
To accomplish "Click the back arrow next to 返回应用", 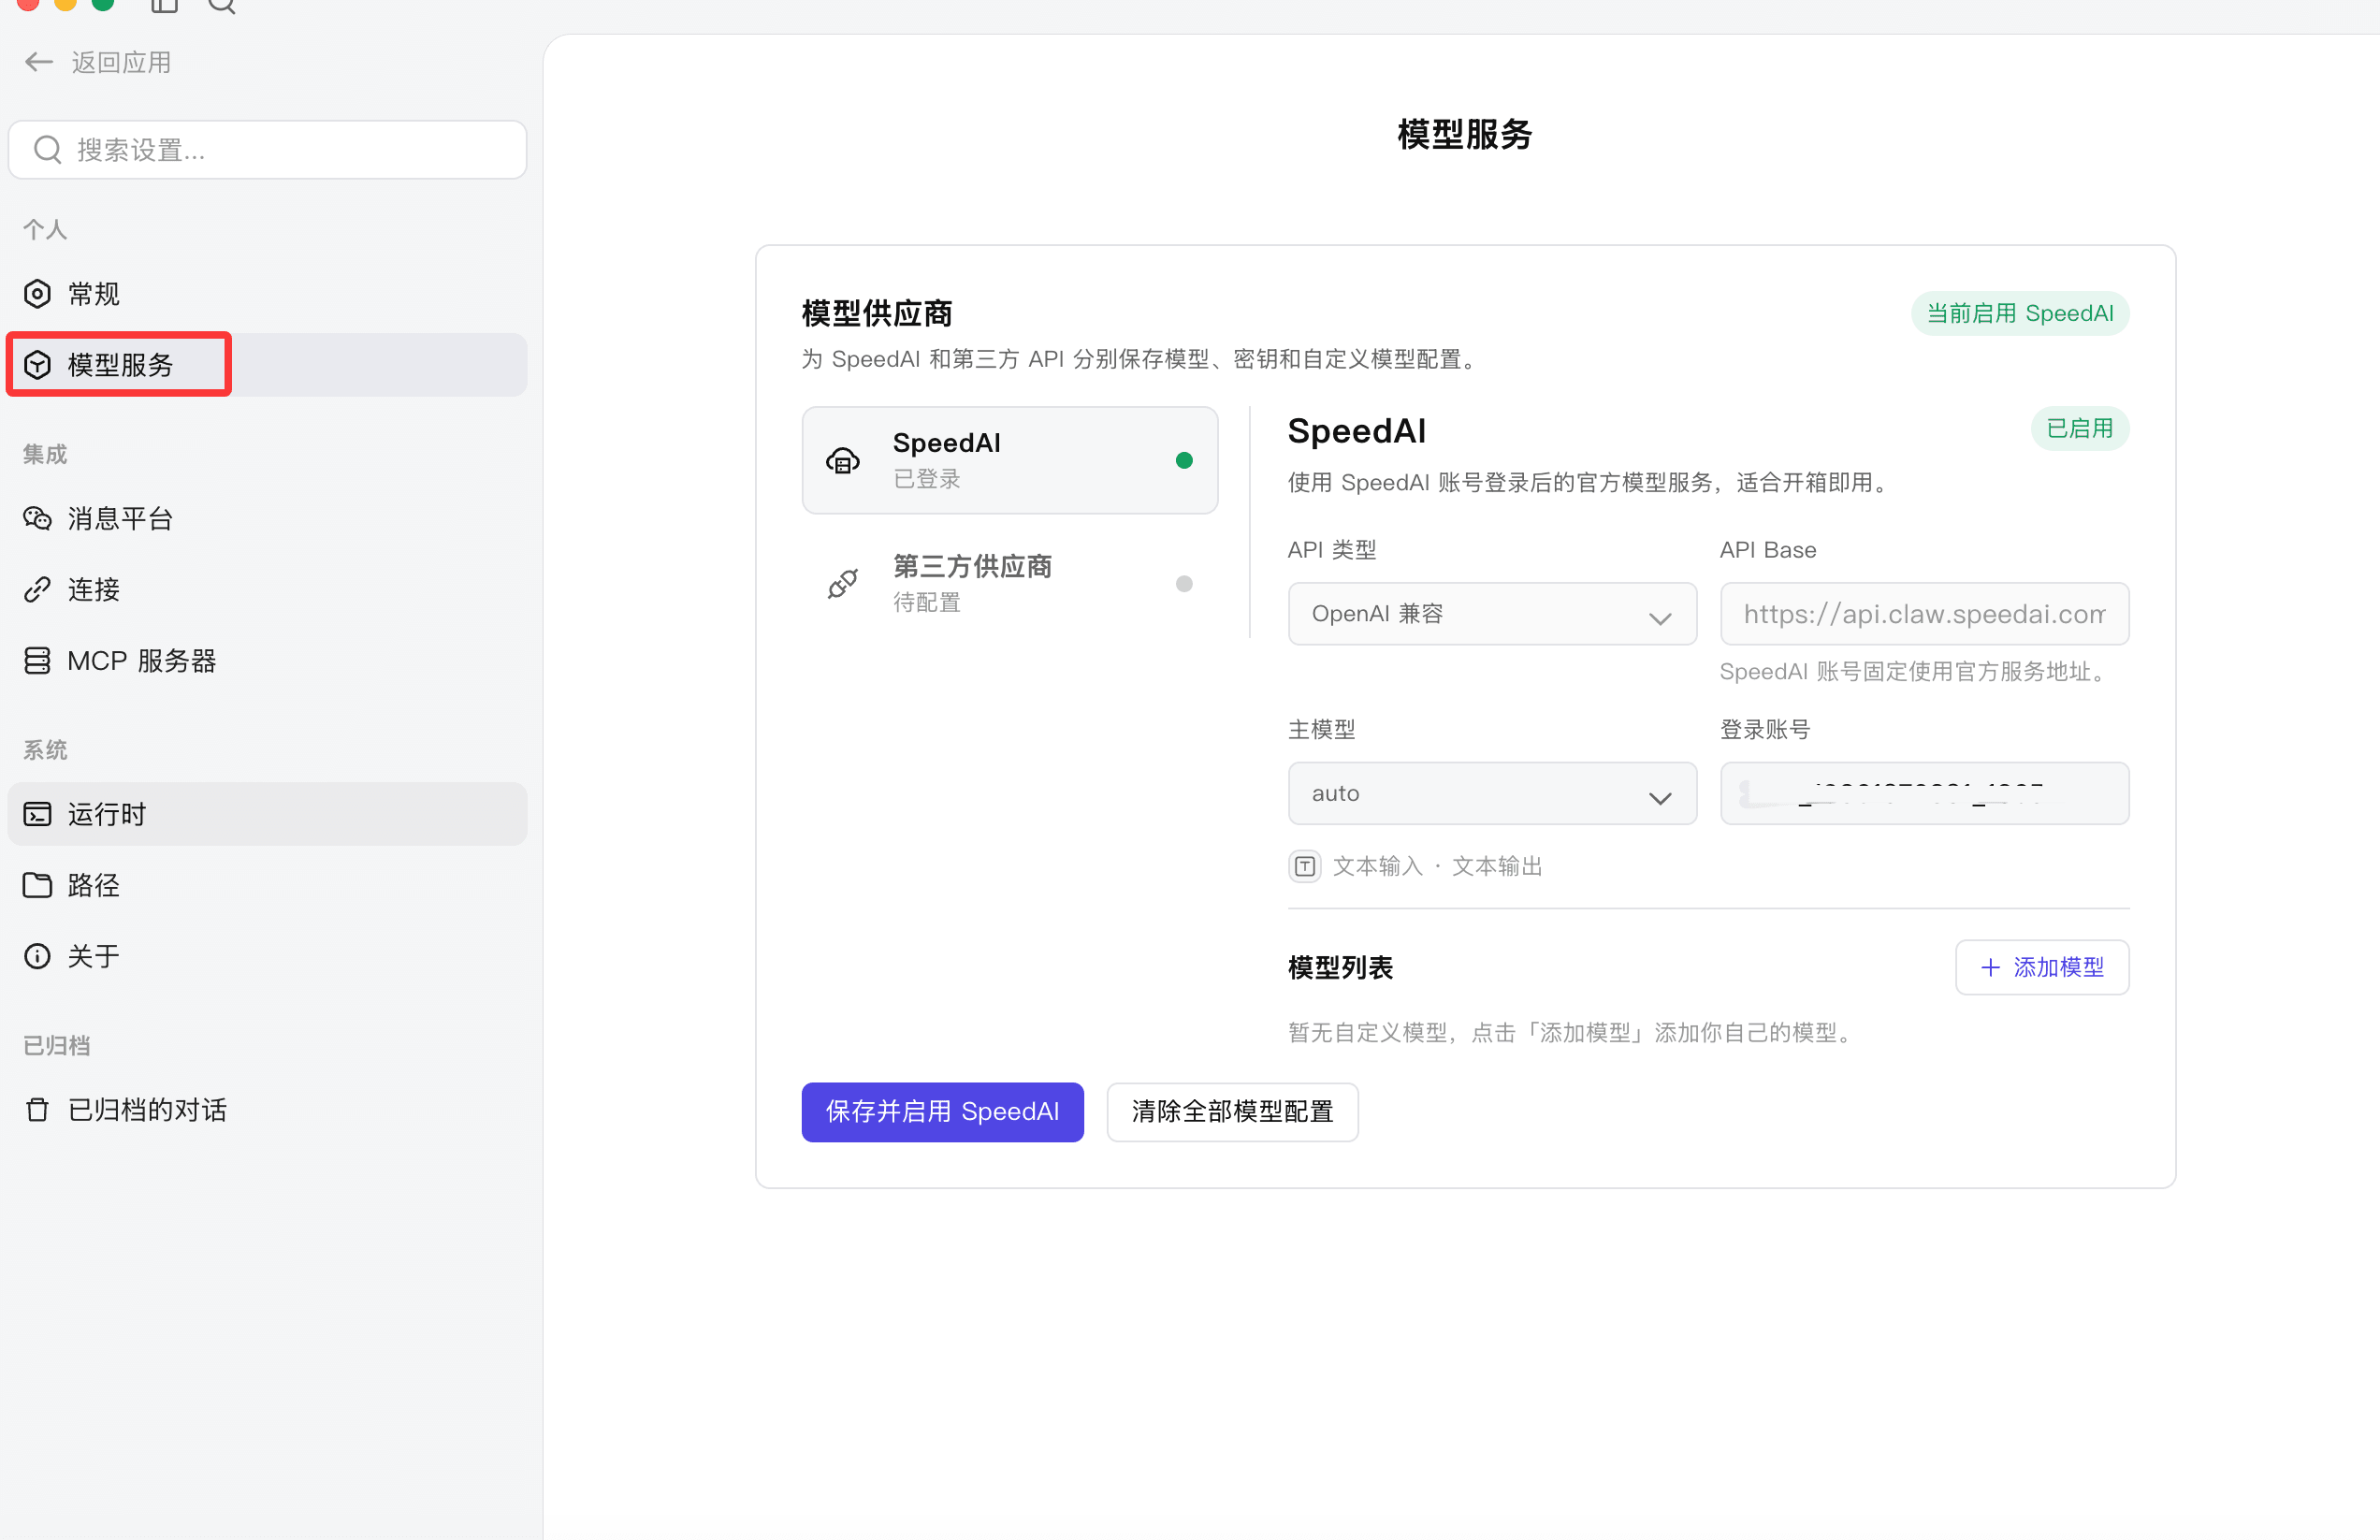I will [38, 62].
